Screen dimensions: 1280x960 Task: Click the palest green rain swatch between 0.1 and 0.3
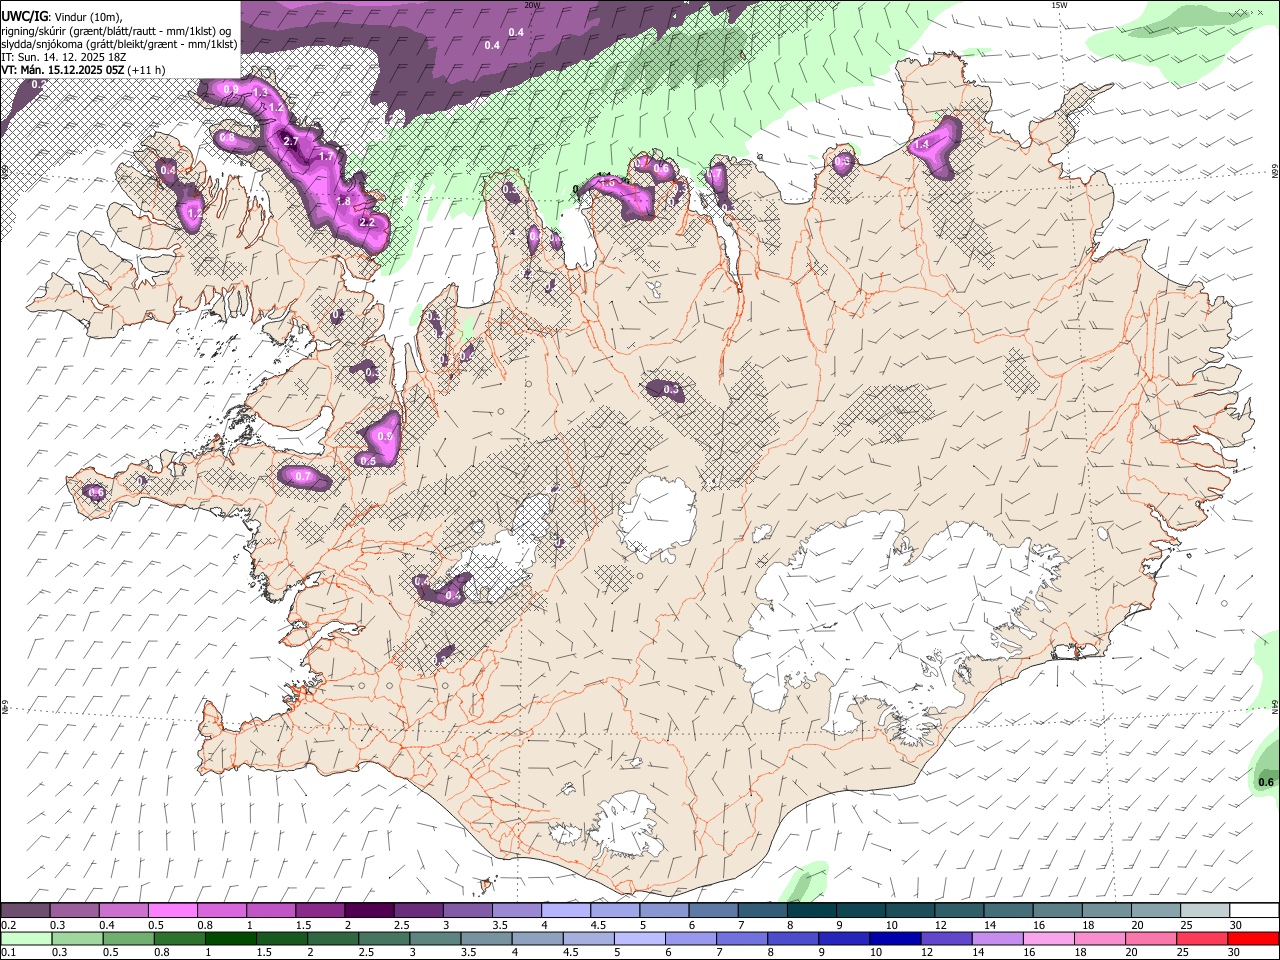point(25,939)
